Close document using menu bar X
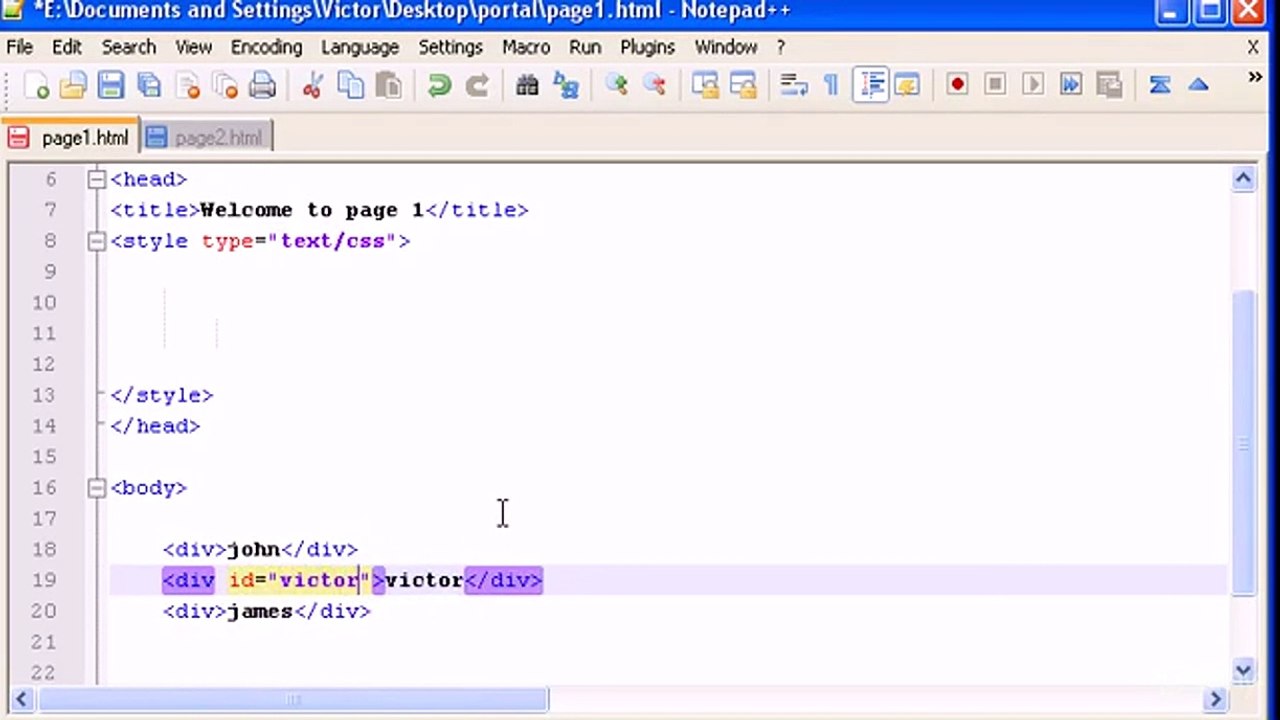Screen dimensions: 1280x720 [1253, 47]
